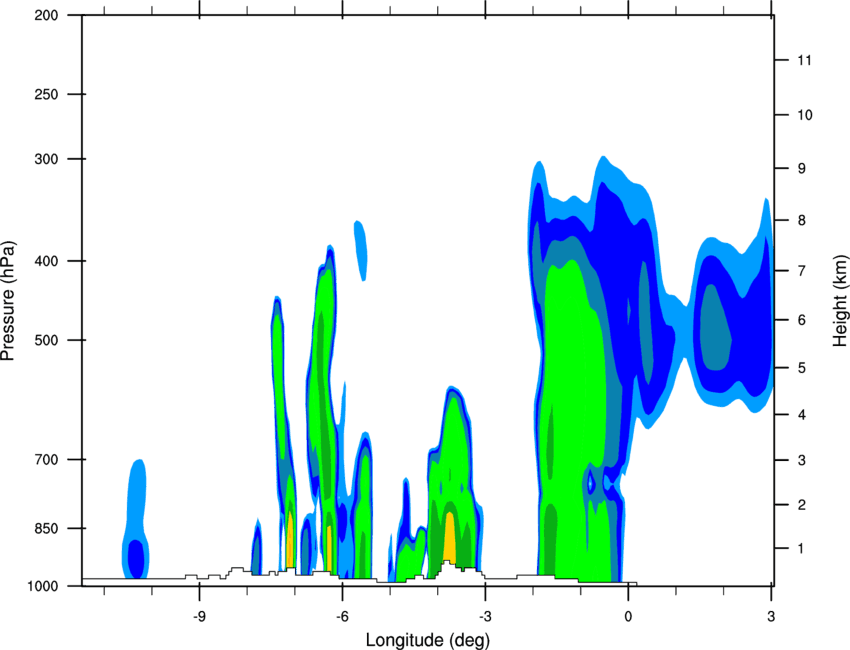Click the 4 km height tick label
The image size is (850, 650).
click(x=801, y=415)
